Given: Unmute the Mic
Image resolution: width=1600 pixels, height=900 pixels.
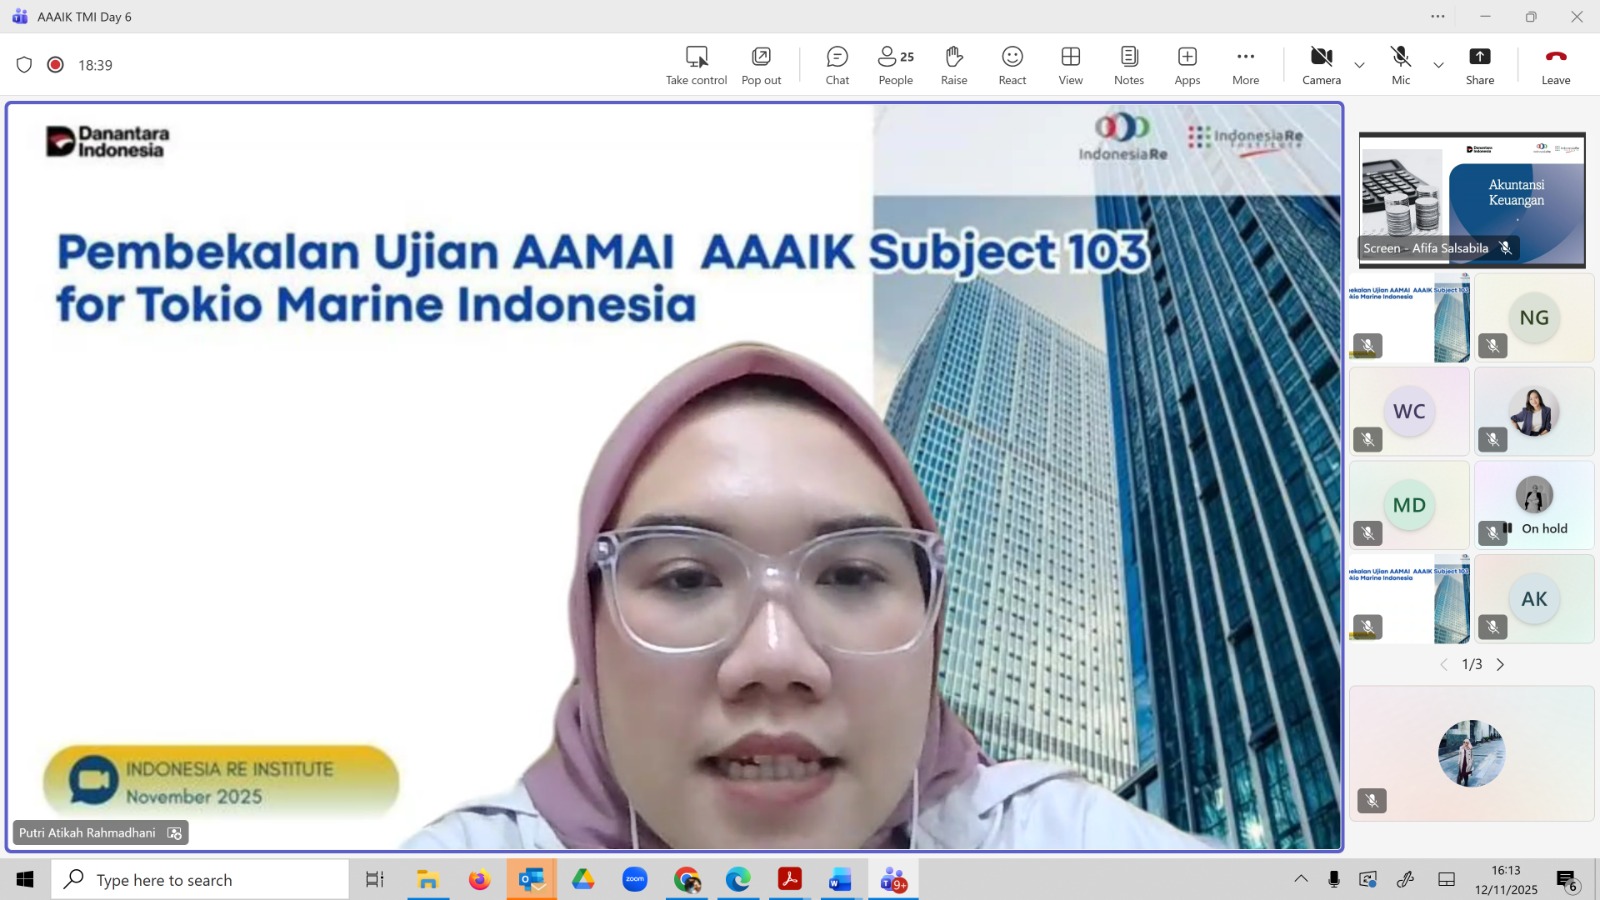Looking at the screenshot, I should click(1400, 65).
